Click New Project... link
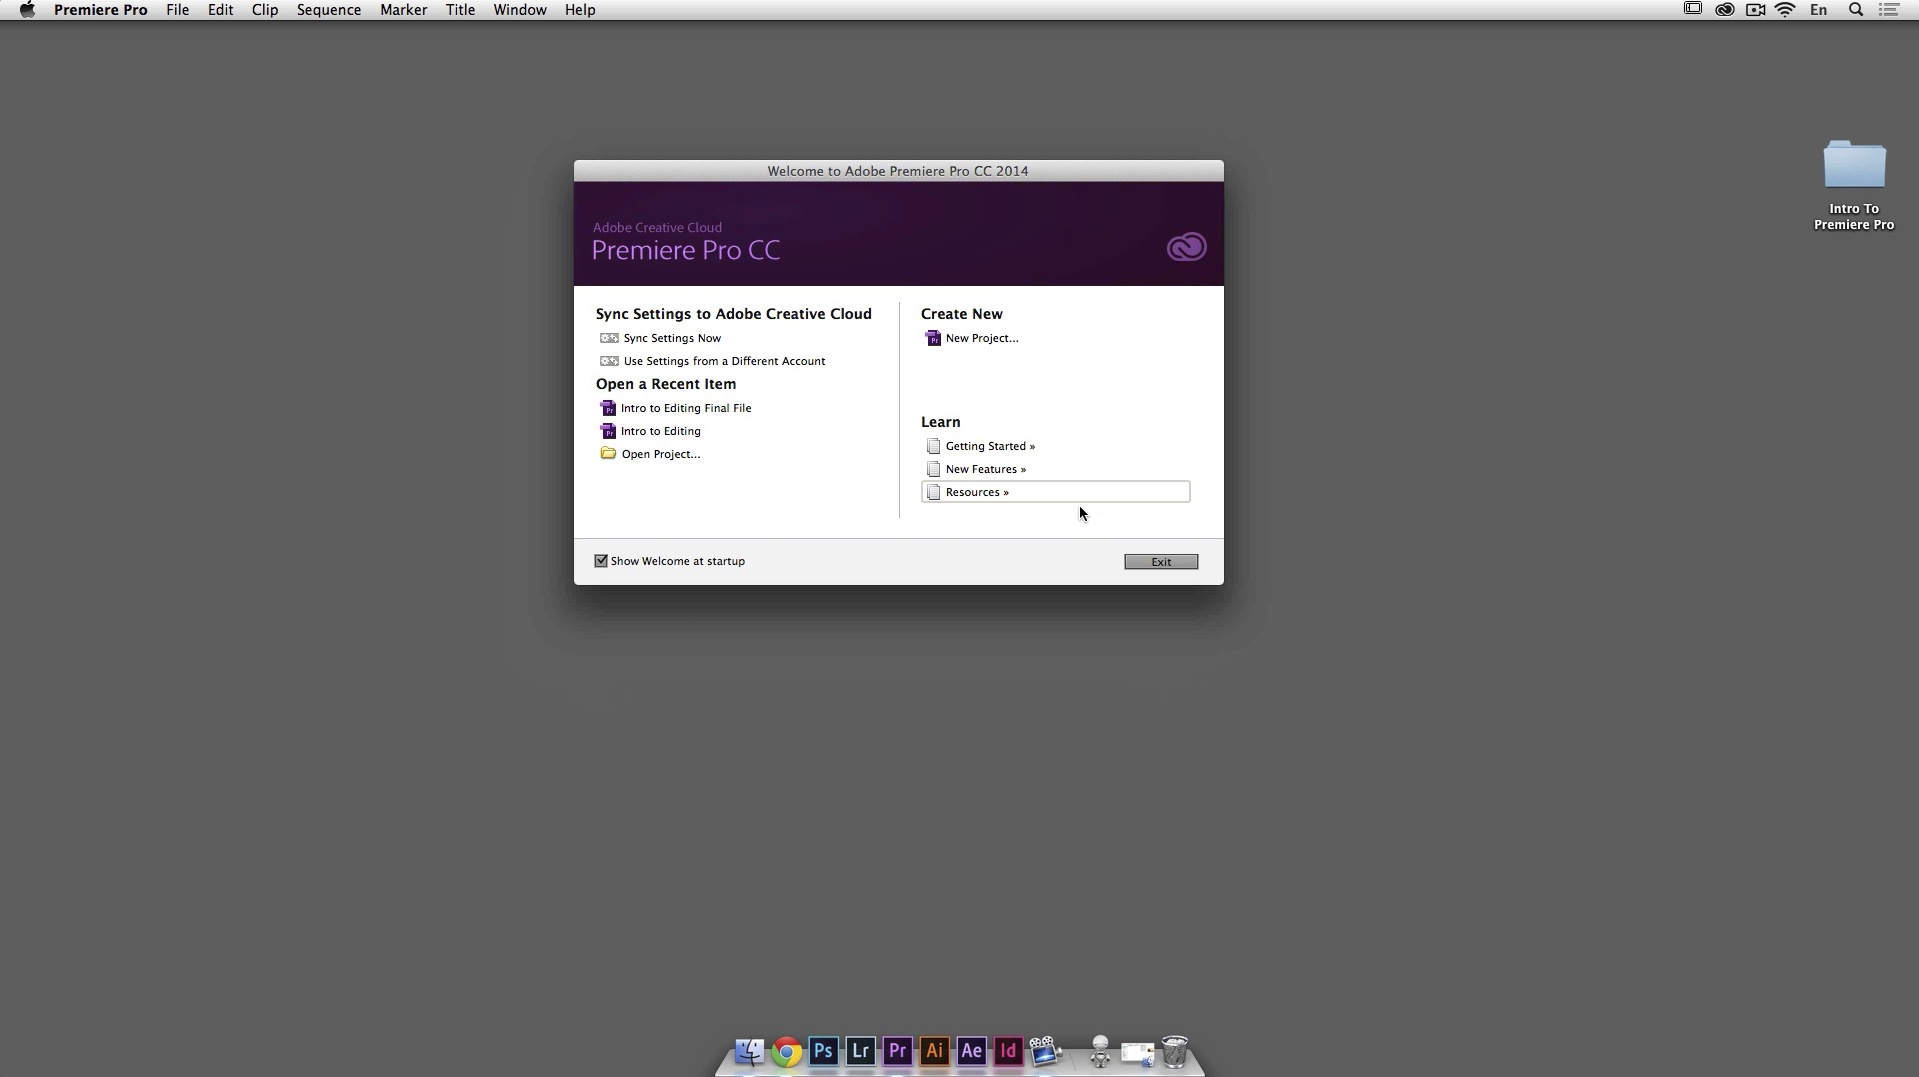Image resolution: width=1919 pixels, height=1077 pixels. pos(982,338)
